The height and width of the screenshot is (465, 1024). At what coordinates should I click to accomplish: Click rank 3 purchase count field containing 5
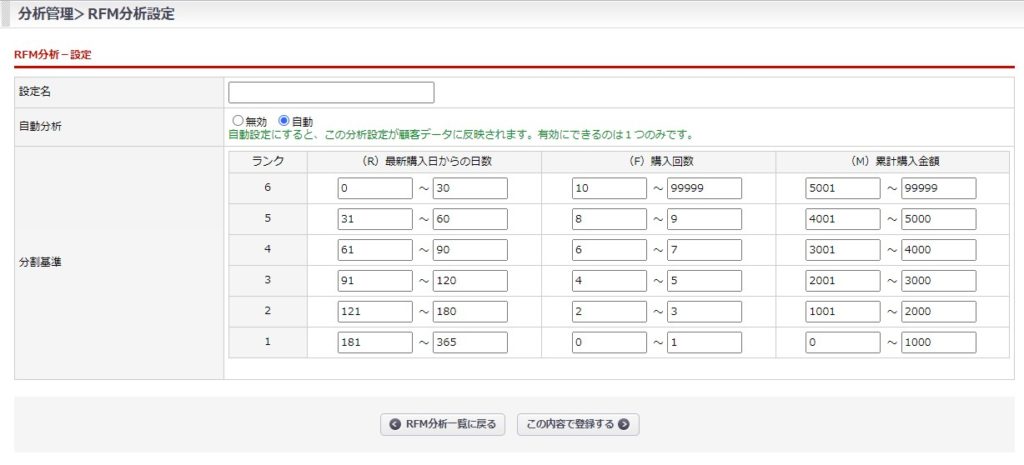704,281
